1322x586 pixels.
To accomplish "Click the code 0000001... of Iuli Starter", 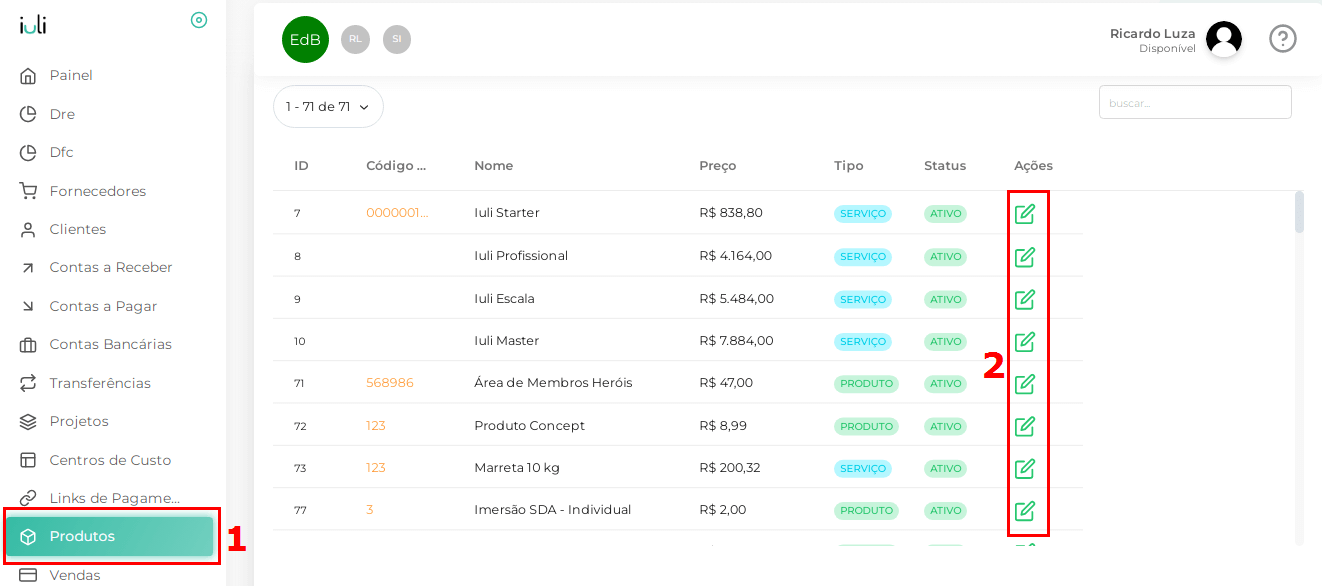I will pyautogui.click(x=397, y=213).
